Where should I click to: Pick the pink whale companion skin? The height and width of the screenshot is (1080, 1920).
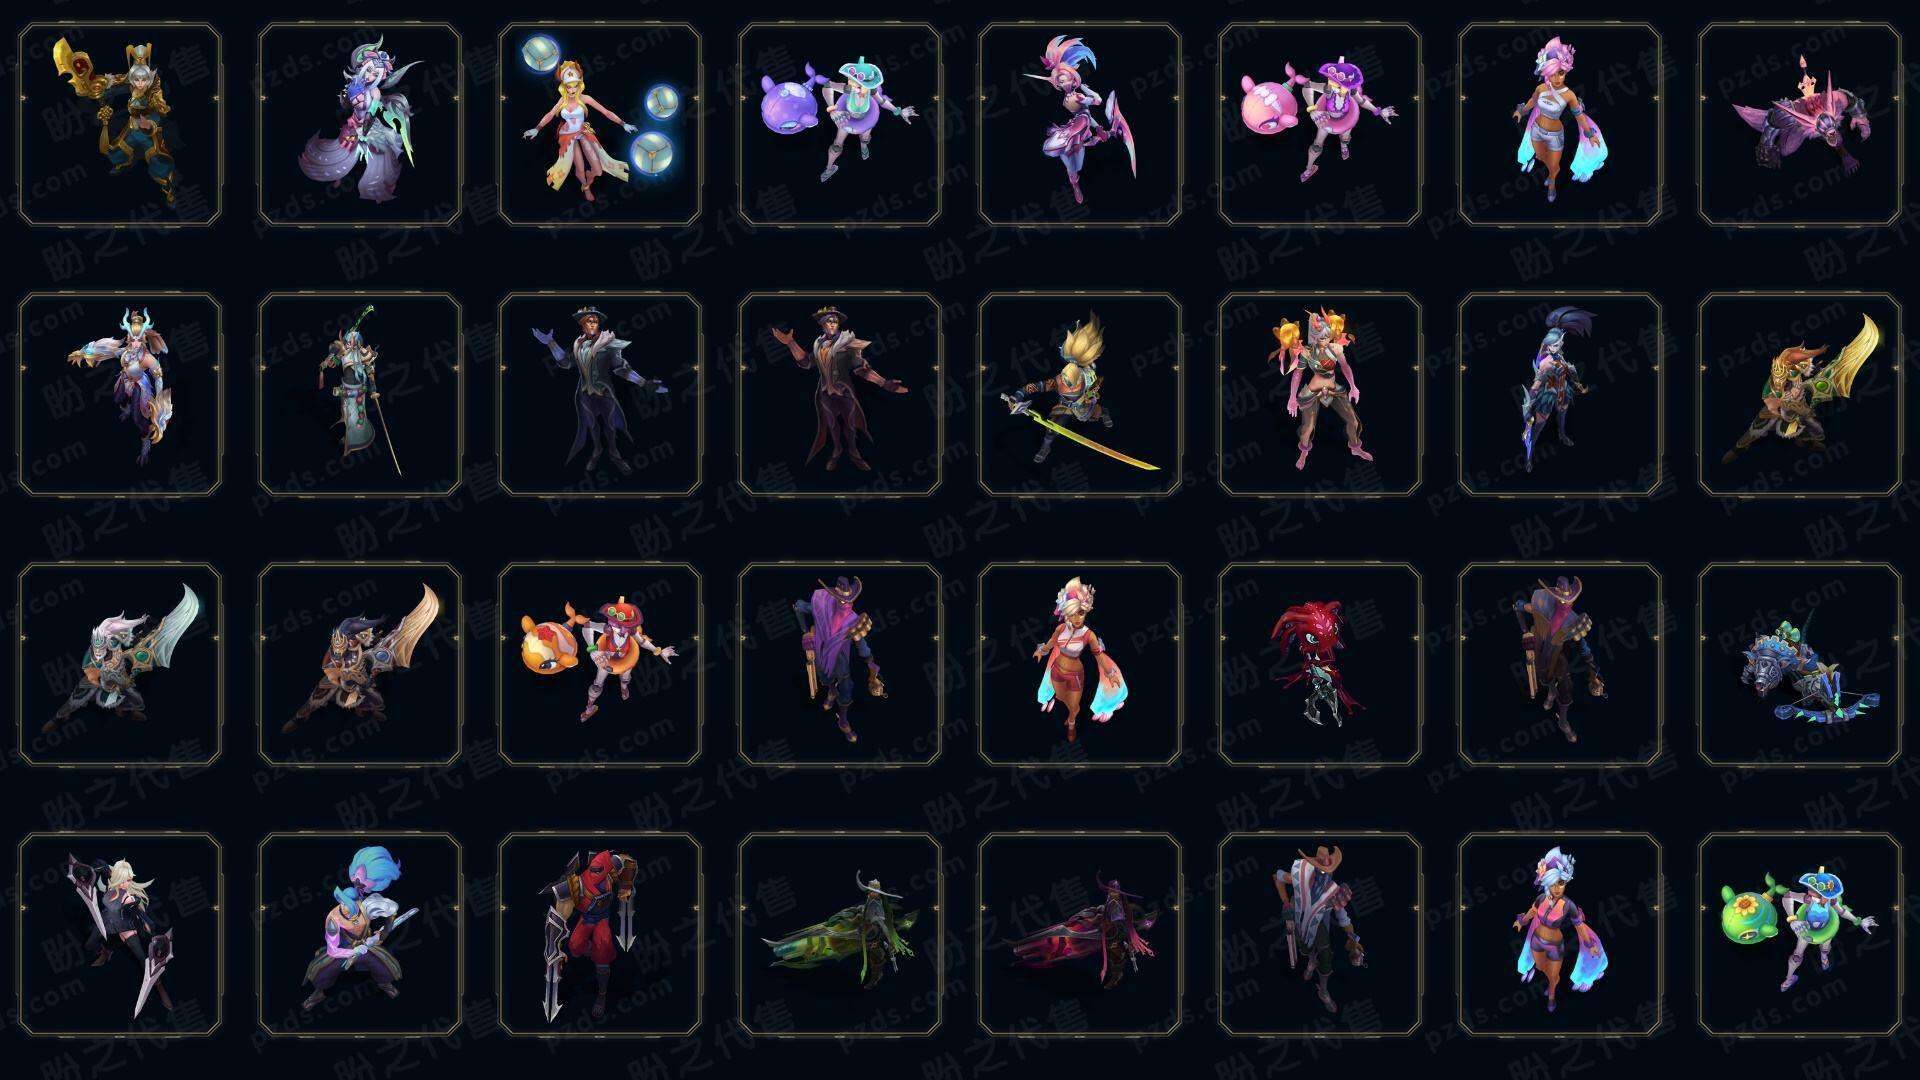click(x=1320, y=124)
